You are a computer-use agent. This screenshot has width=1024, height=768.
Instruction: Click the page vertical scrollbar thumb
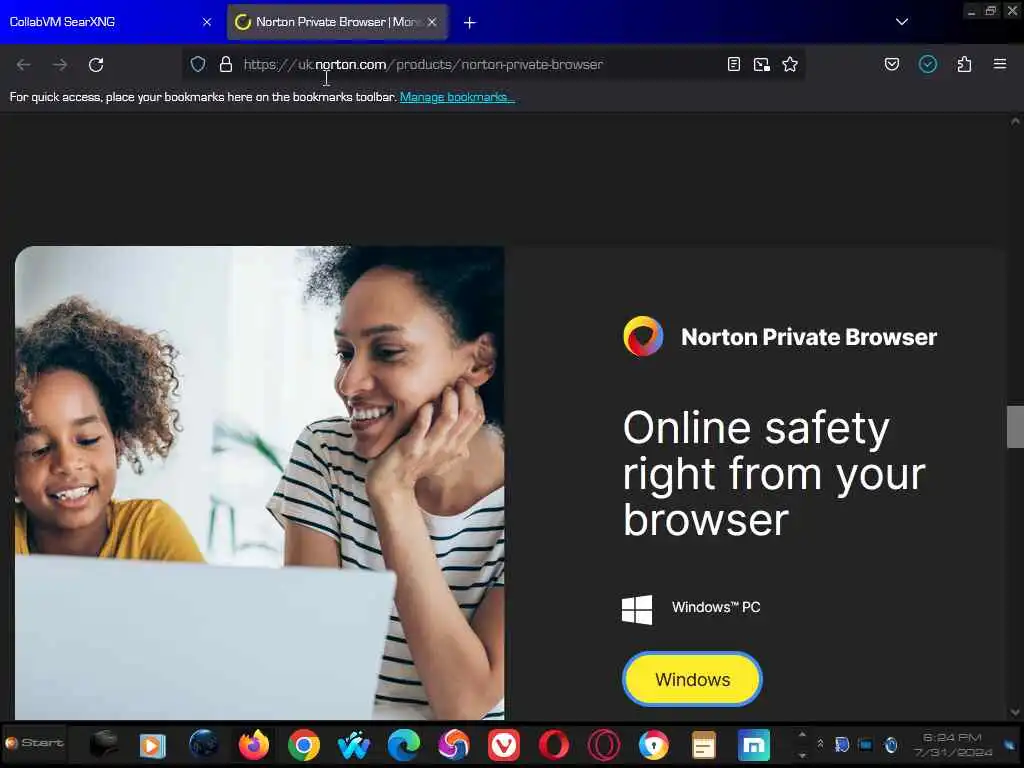(x=1015, y=427)
